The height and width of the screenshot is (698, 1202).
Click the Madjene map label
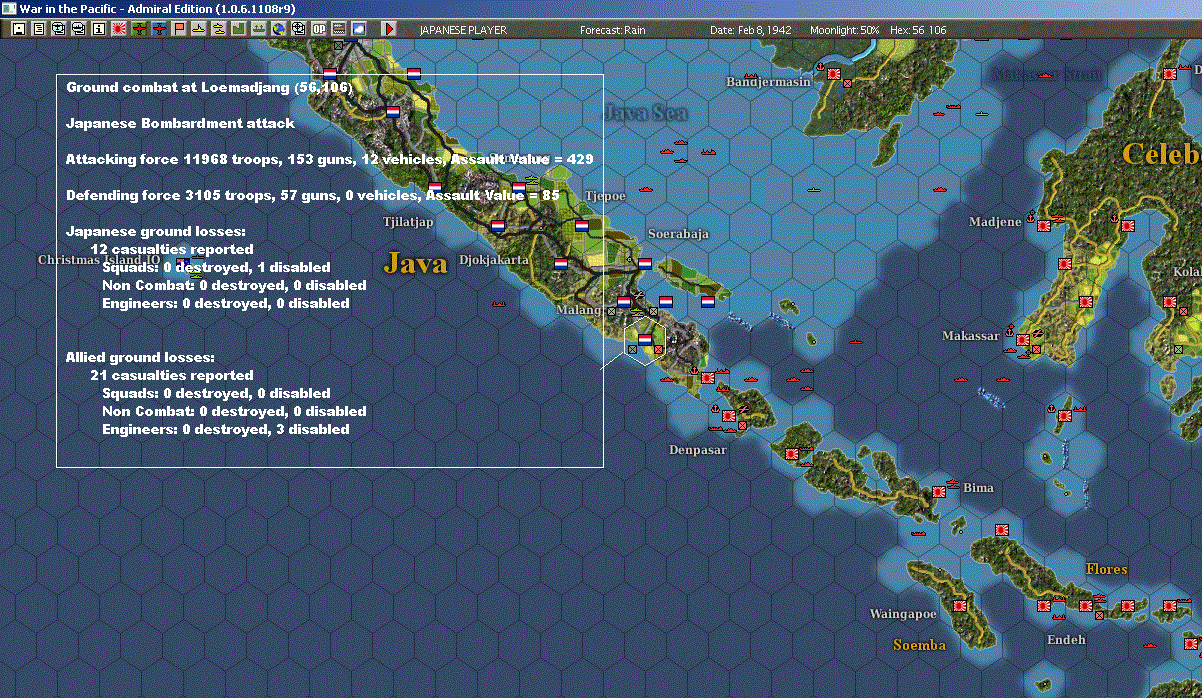[x=995, y=222]
